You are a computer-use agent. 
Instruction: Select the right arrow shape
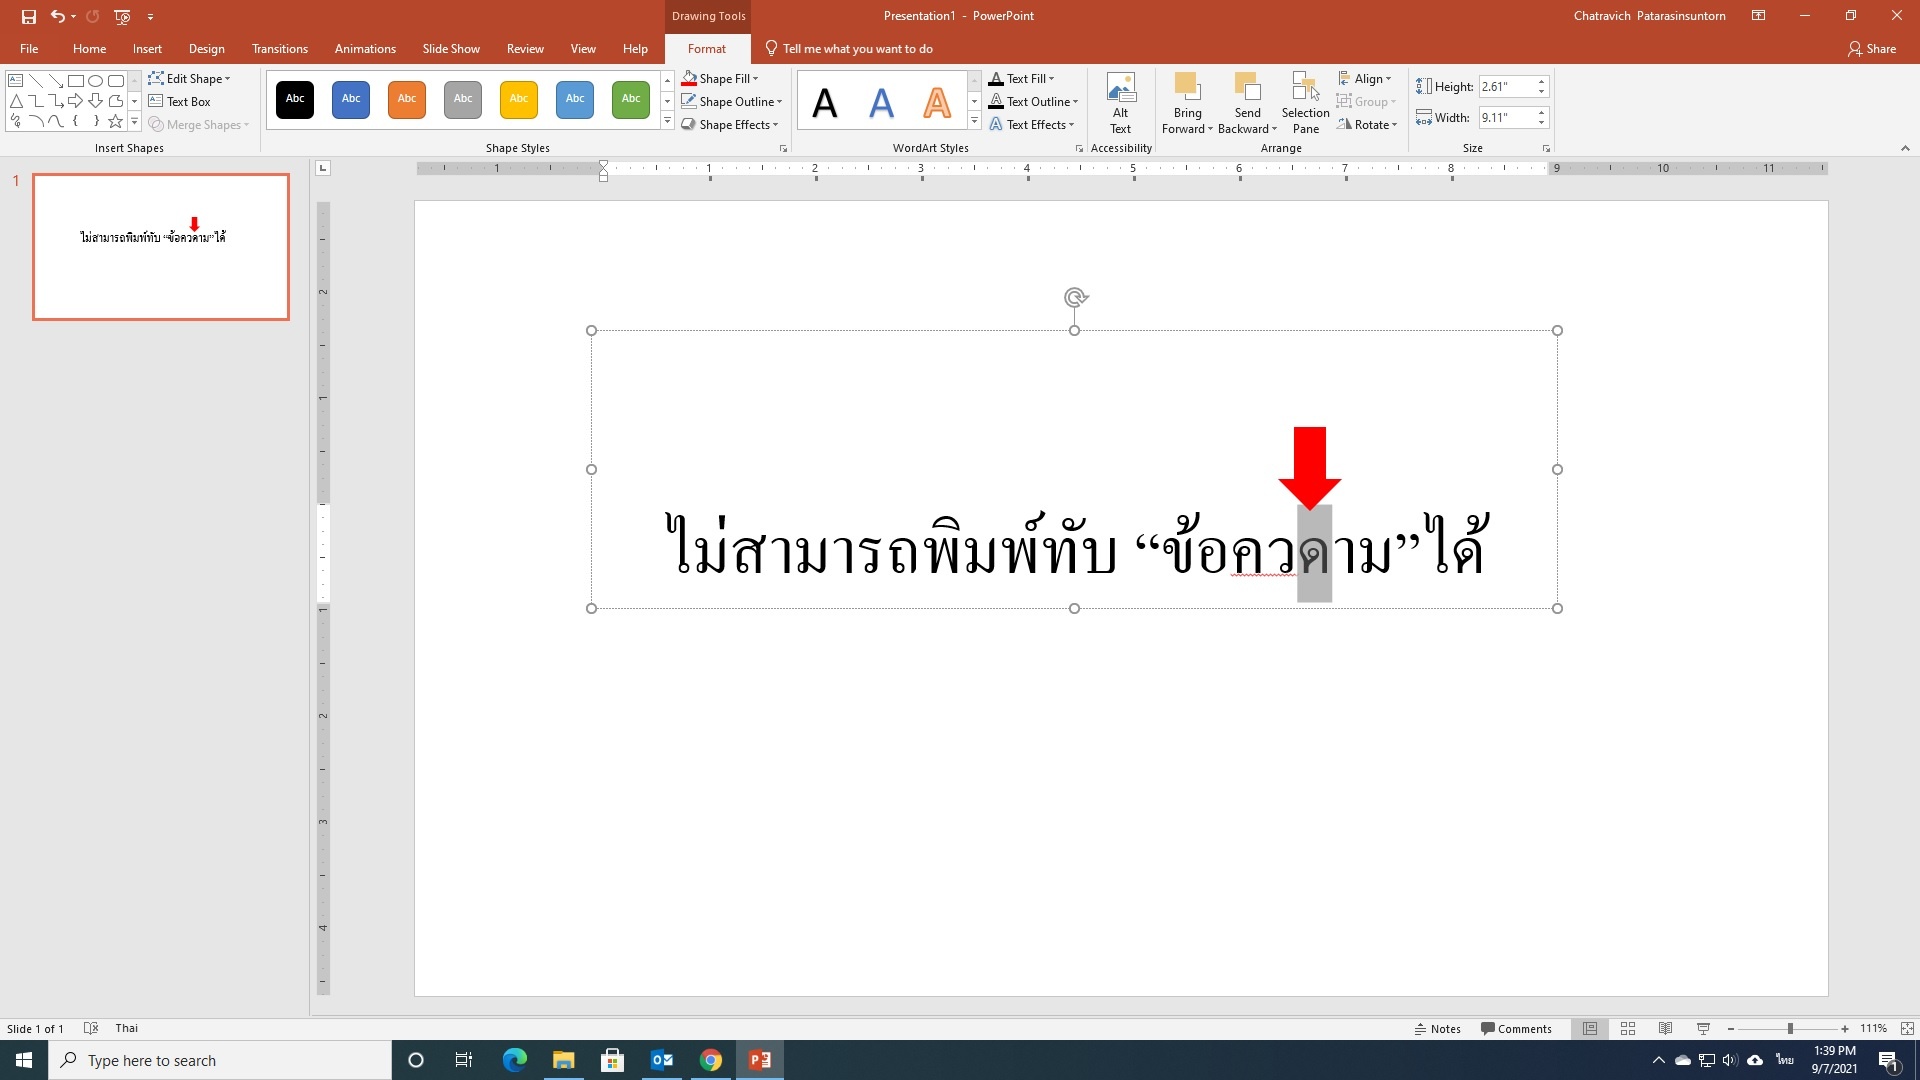(x=76, y=101)
